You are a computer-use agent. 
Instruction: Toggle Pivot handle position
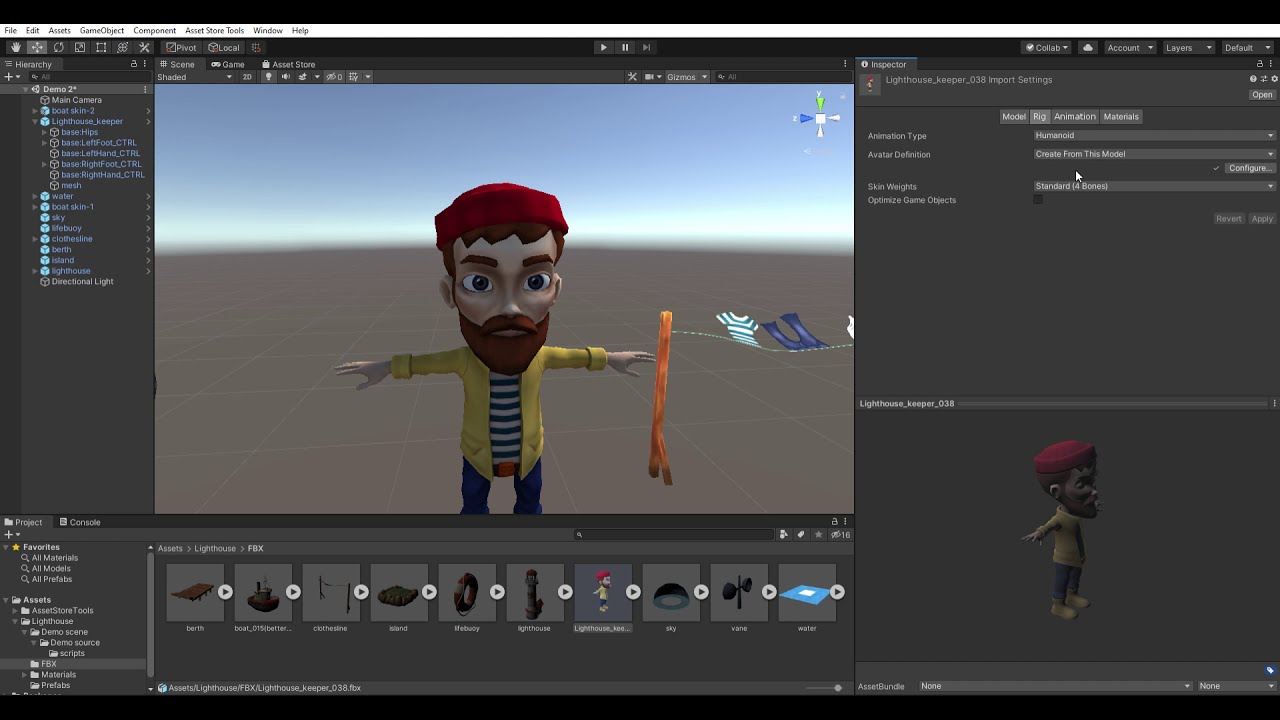(181, 47)
